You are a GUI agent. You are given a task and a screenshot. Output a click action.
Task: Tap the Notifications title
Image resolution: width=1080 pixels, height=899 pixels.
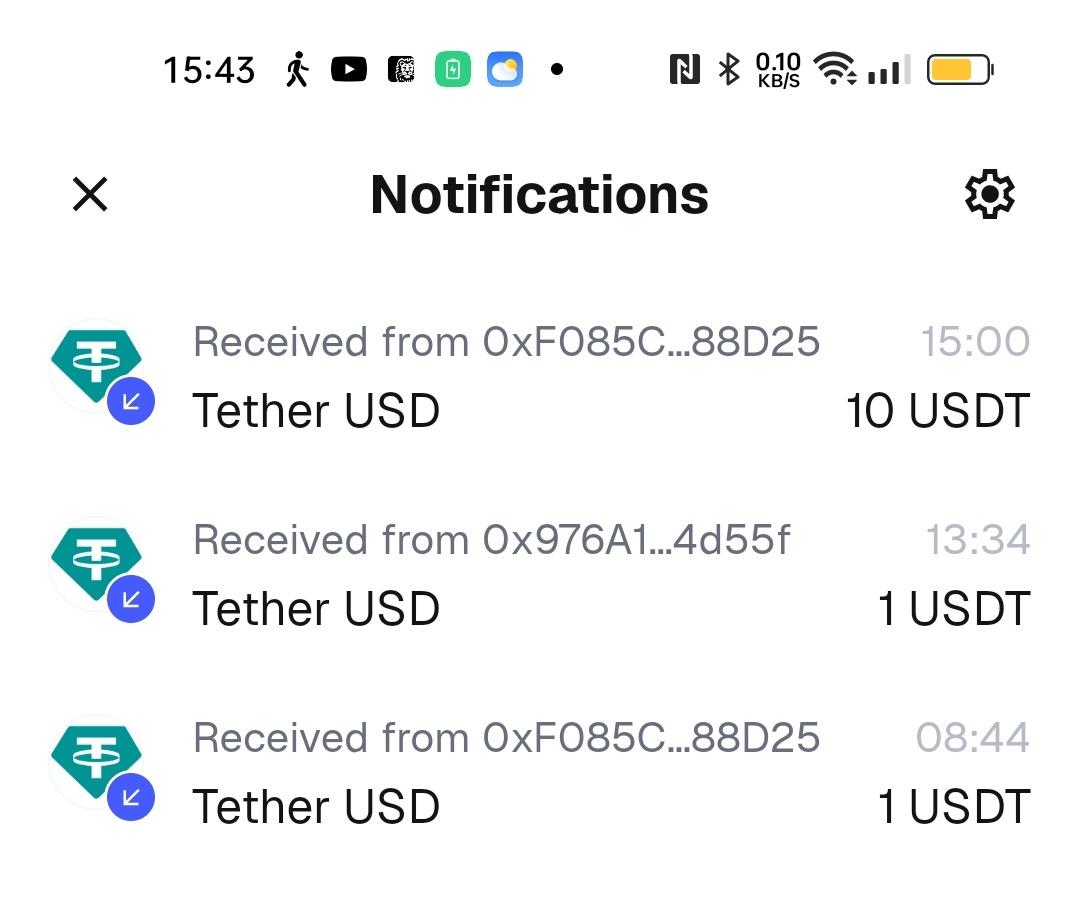[540, 194]
